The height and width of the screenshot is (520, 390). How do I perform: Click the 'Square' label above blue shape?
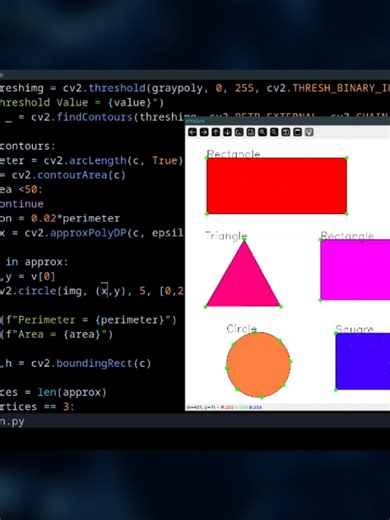tap(354, 329)
